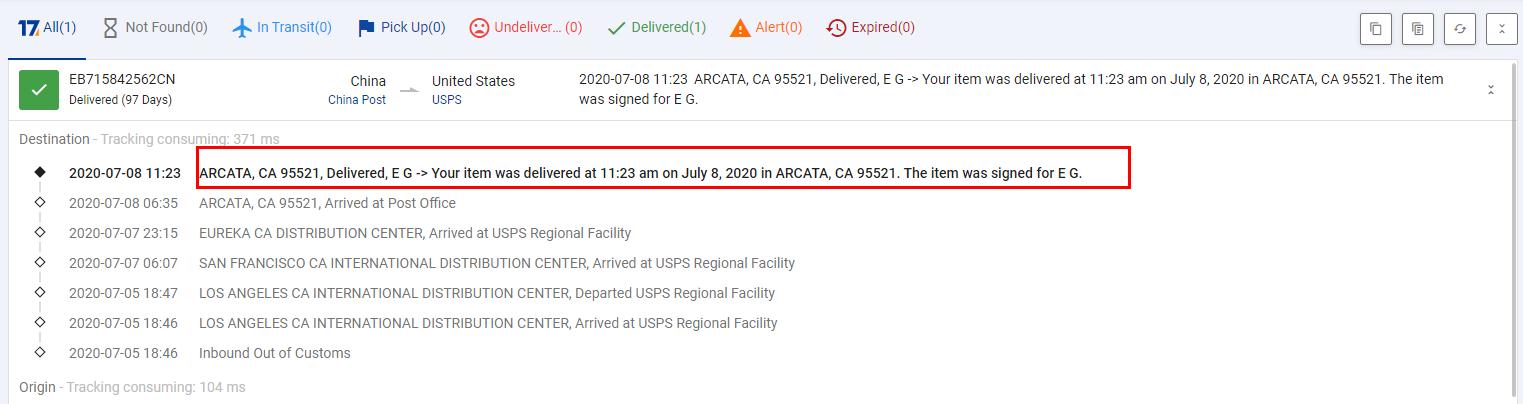Show Undelivered packages via sad-face icon
This screenshot has width=1523, height=404.
[x=479, y=28]
